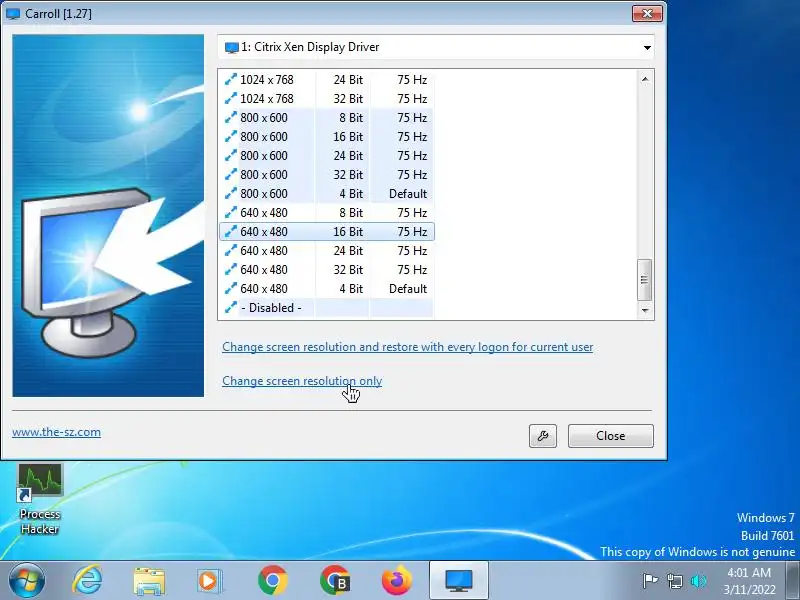Open the wrench settings button

543,436
